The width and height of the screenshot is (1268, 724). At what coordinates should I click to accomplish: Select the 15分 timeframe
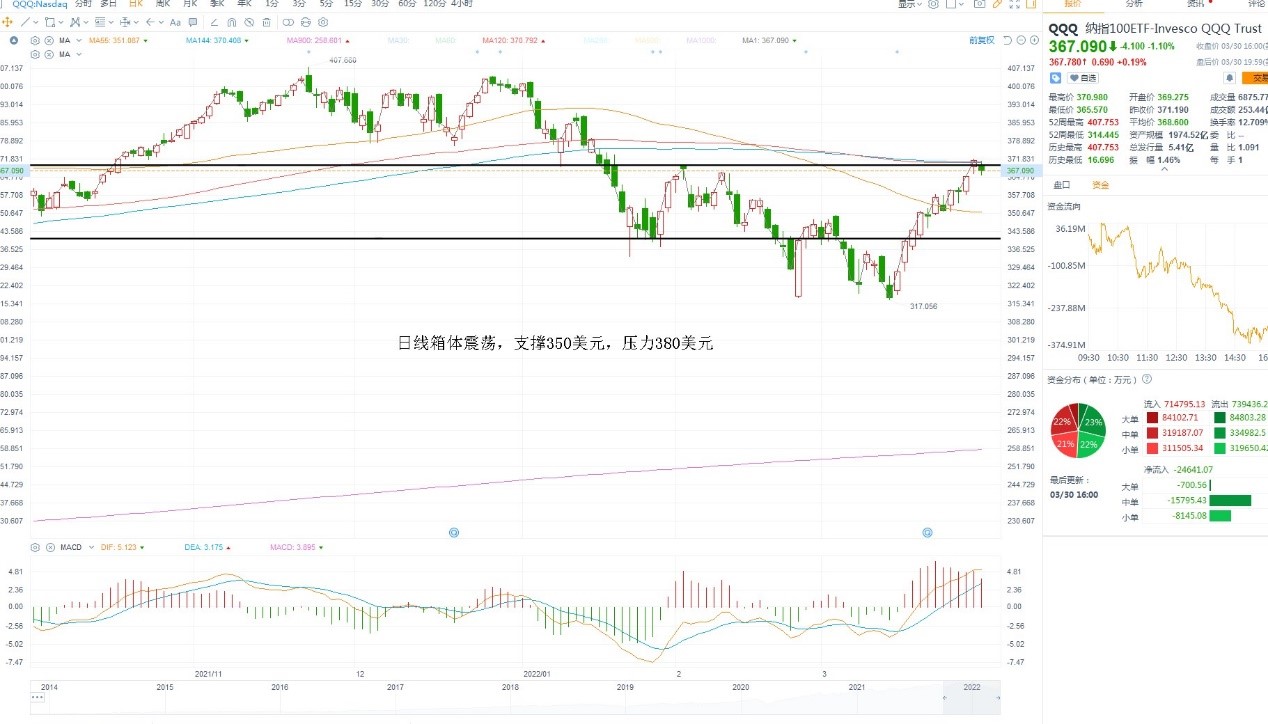pyautogui.click(x=353, y=4)
